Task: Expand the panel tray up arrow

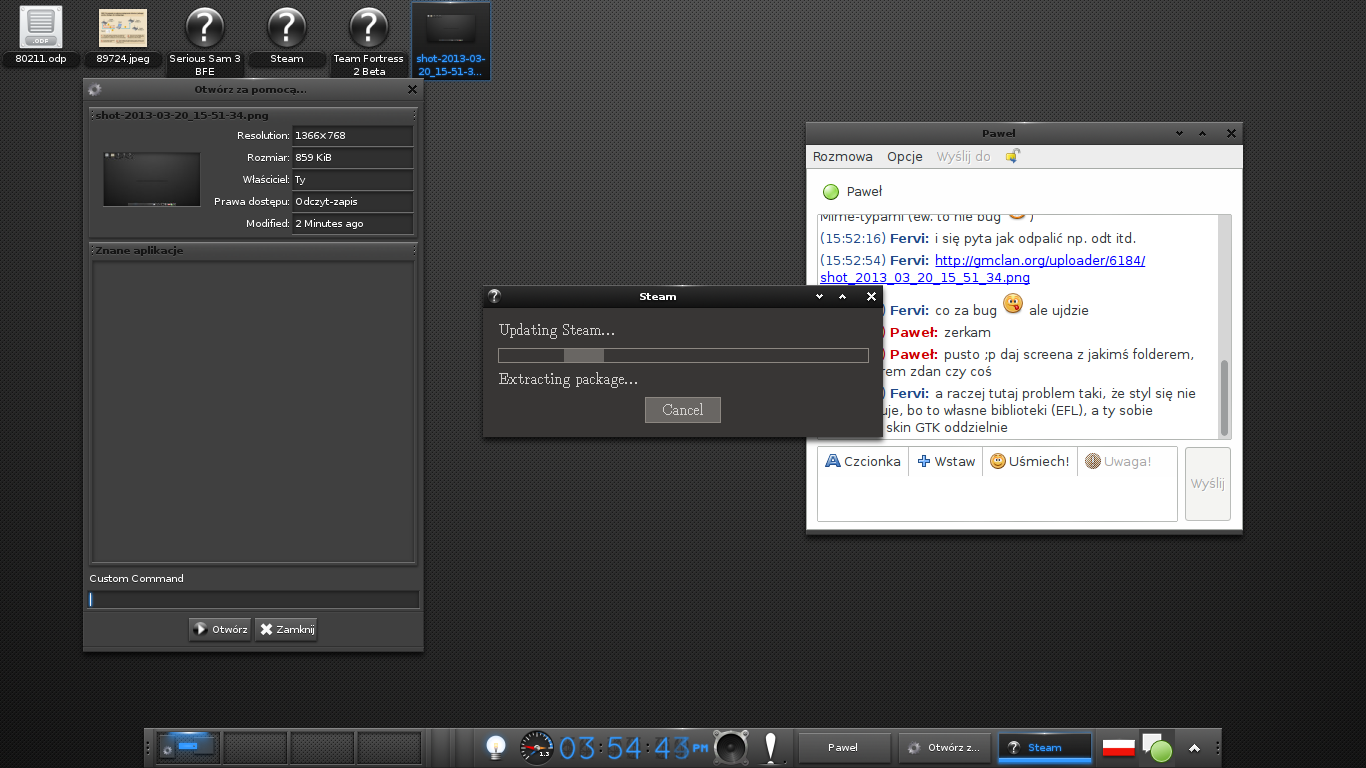Action: (x=1194, y=748)
